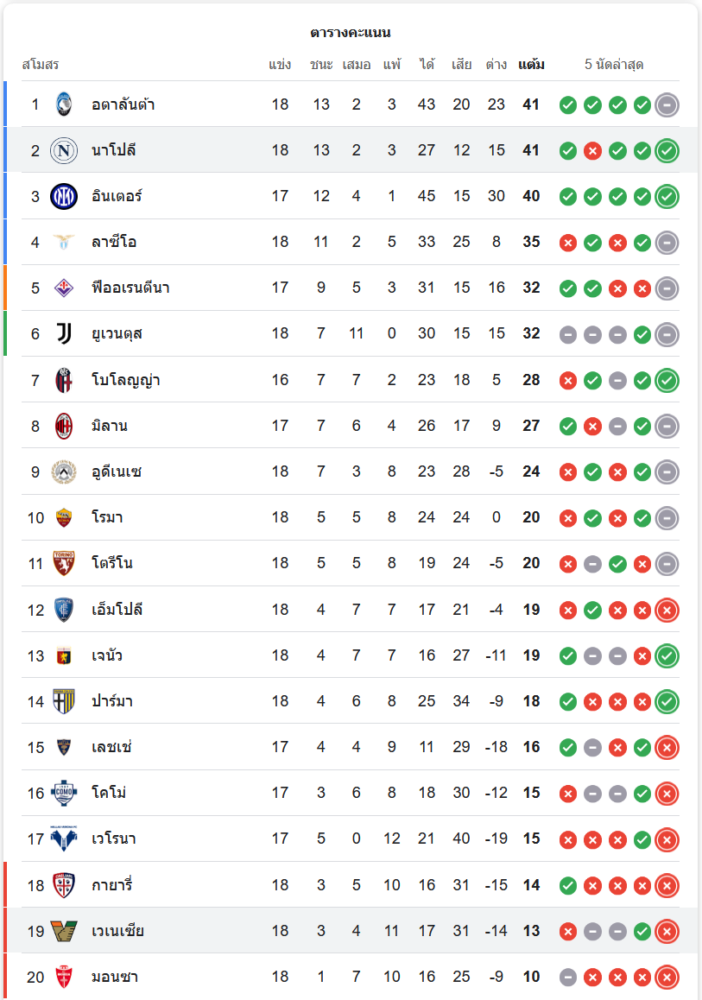Open the โบโลญญ่า team link
The width and height of the screenshot is (702, 1000).
(x=126, y=380)
